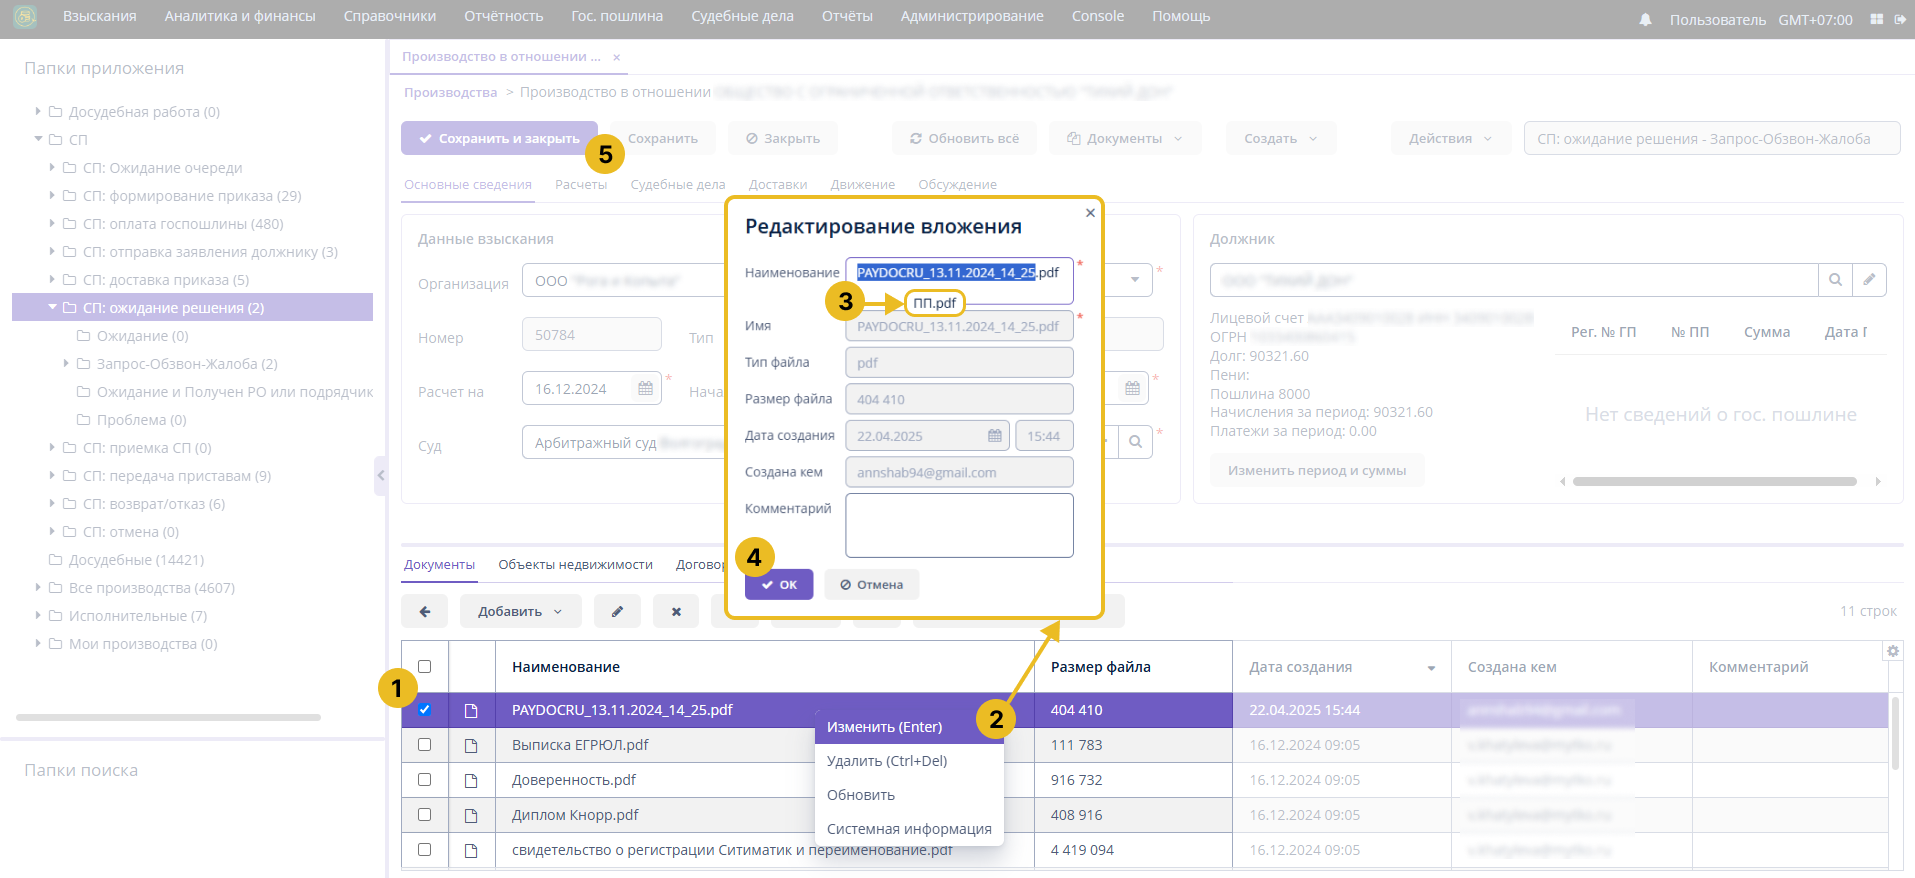Select Изменить (Enter) in context menu

(885, 727)
